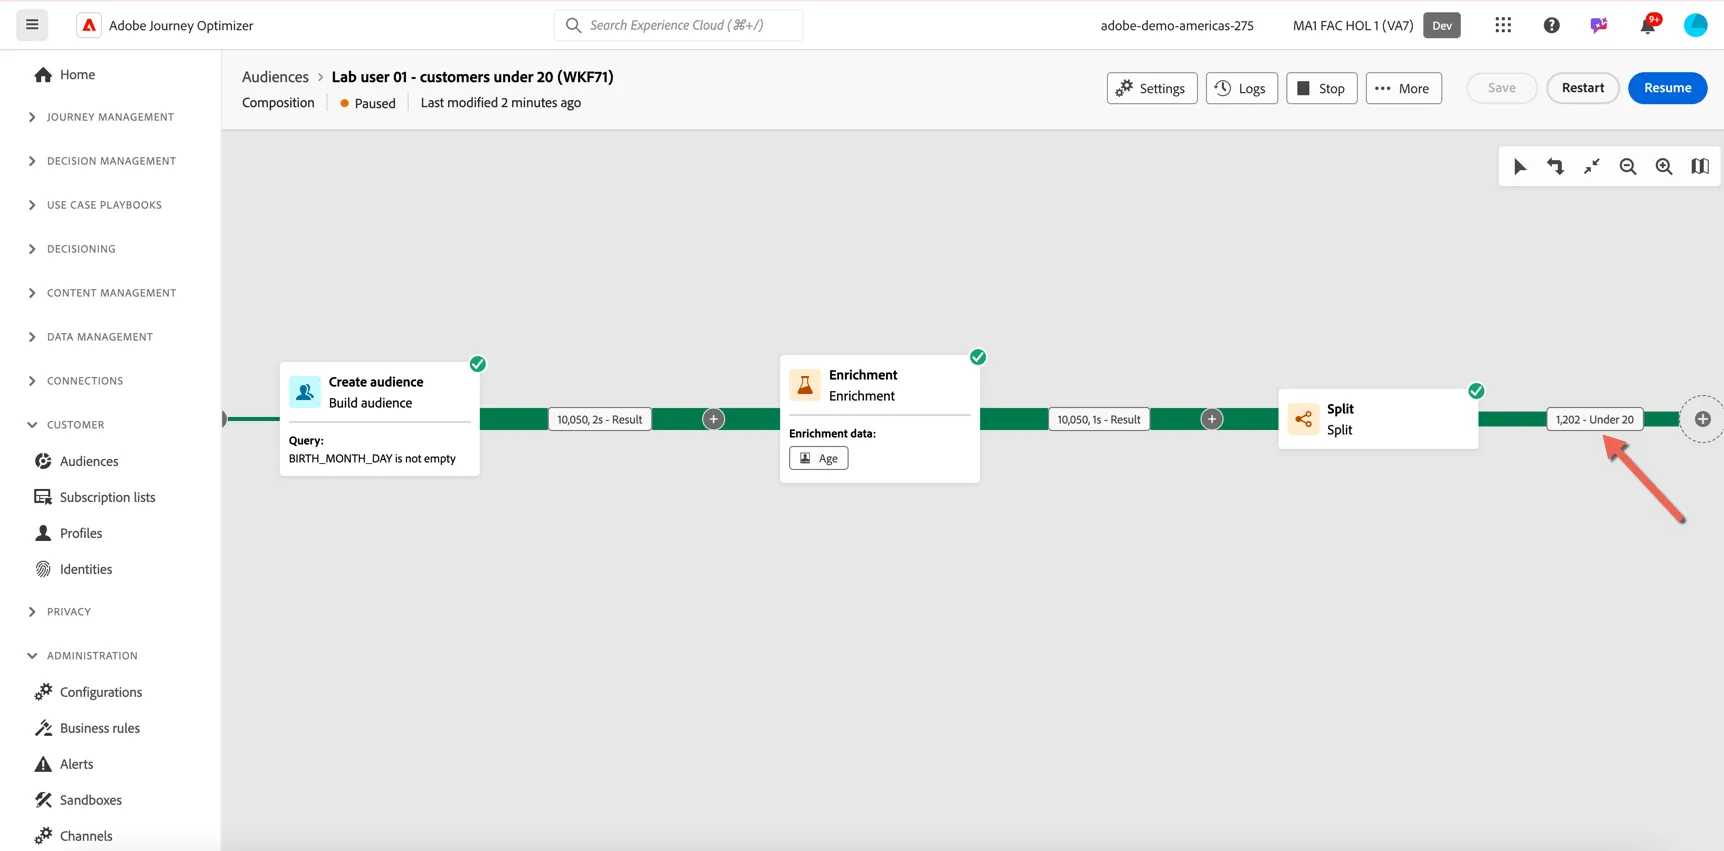Open the hamburger navigation menu
The height and width of the screenshot is (851, 1724).
coord(32,25)
